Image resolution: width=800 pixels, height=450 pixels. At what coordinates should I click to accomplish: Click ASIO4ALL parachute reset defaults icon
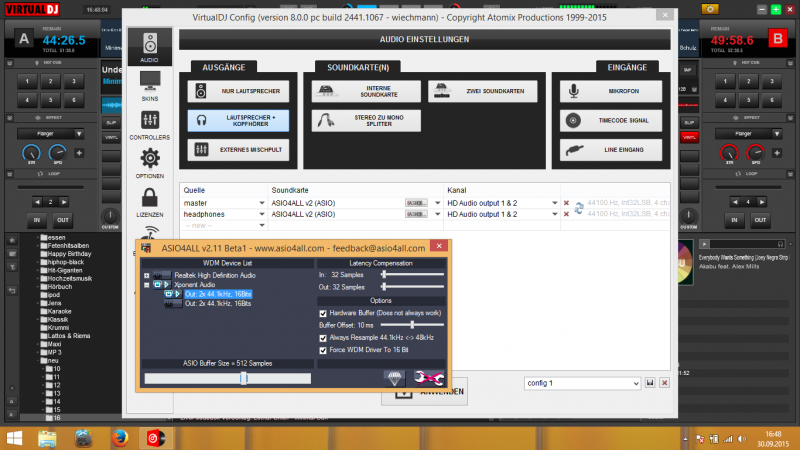tap(394, 378)
